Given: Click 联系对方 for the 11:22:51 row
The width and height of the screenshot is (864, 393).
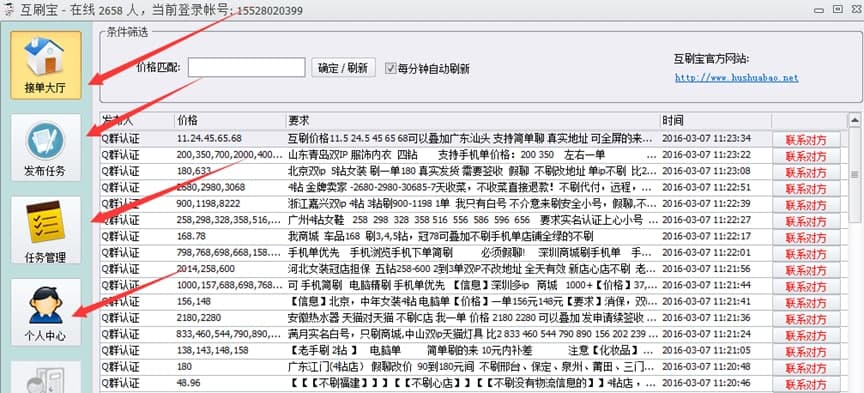Looking at the screenshot, I should point(806,189).
